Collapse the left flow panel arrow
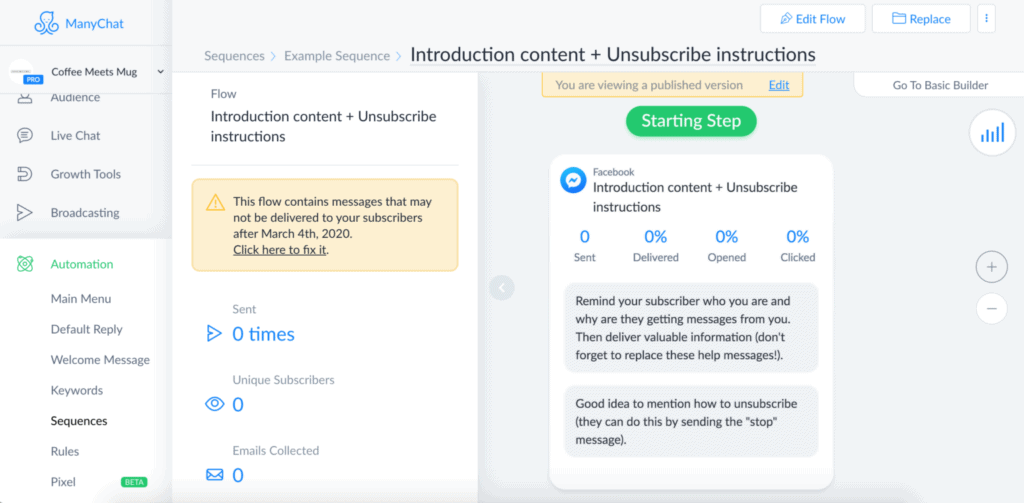The width and height of the screenshot is (1024, 503). (x=502, y=287)
